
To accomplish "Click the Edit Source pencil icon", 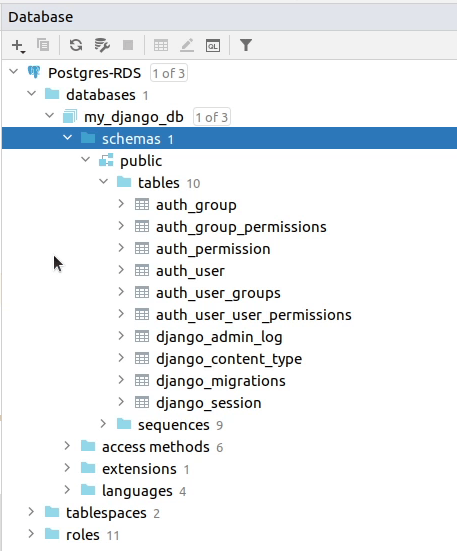I will (x=187, y=45).
